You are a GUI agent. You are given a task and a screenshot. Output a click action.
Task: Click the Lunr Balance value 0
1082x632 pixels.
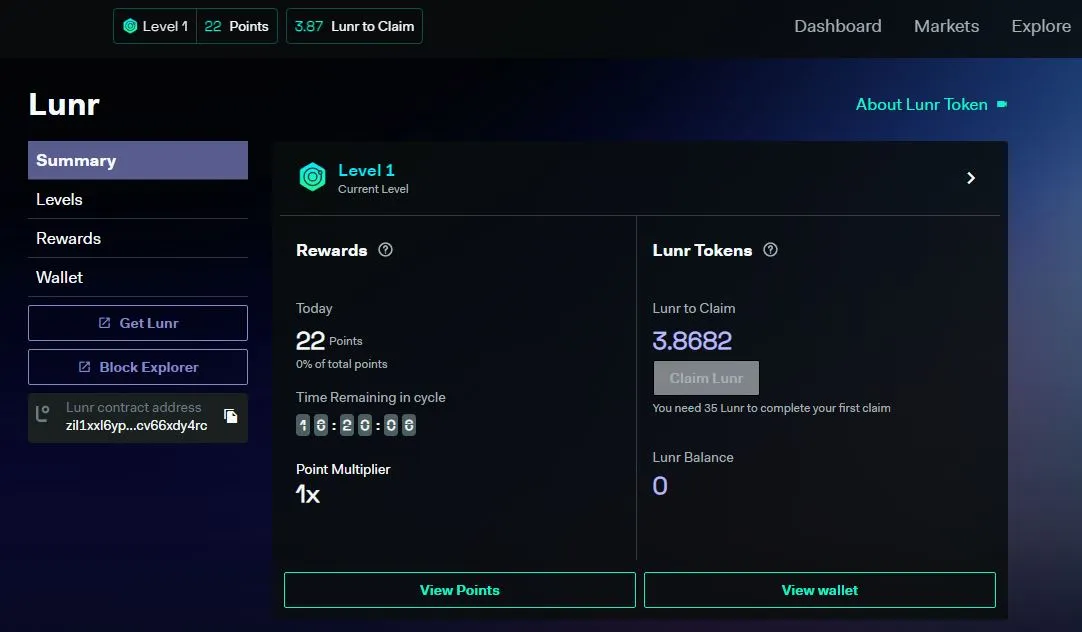660,486
